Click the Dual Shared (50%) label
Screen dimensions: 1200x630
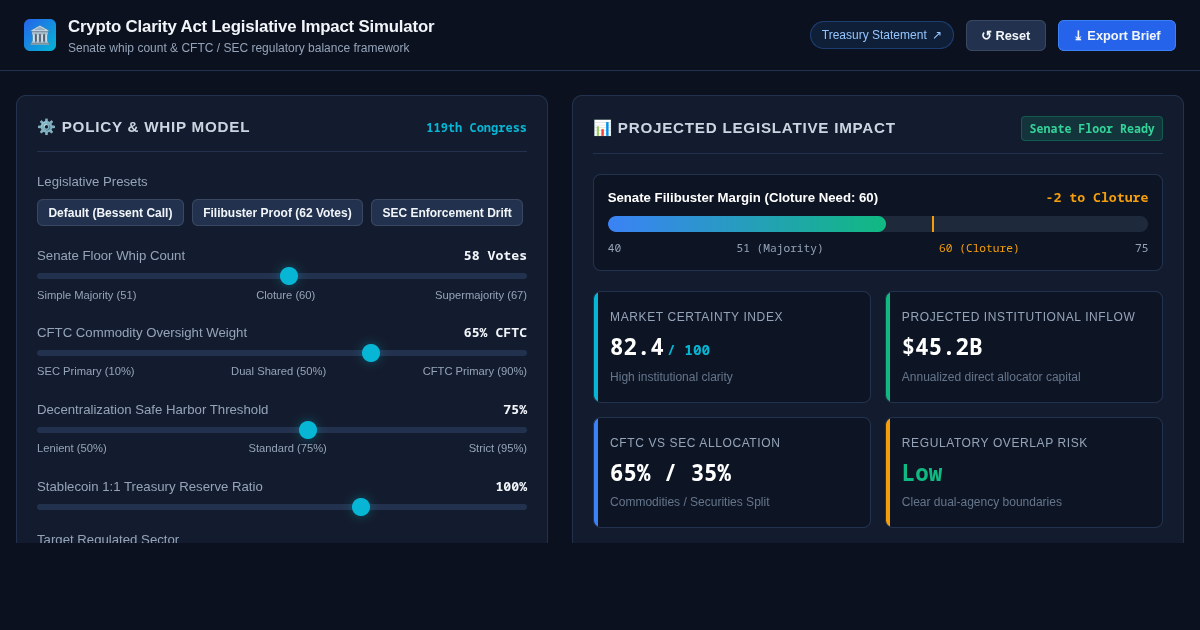click(278, 371)
